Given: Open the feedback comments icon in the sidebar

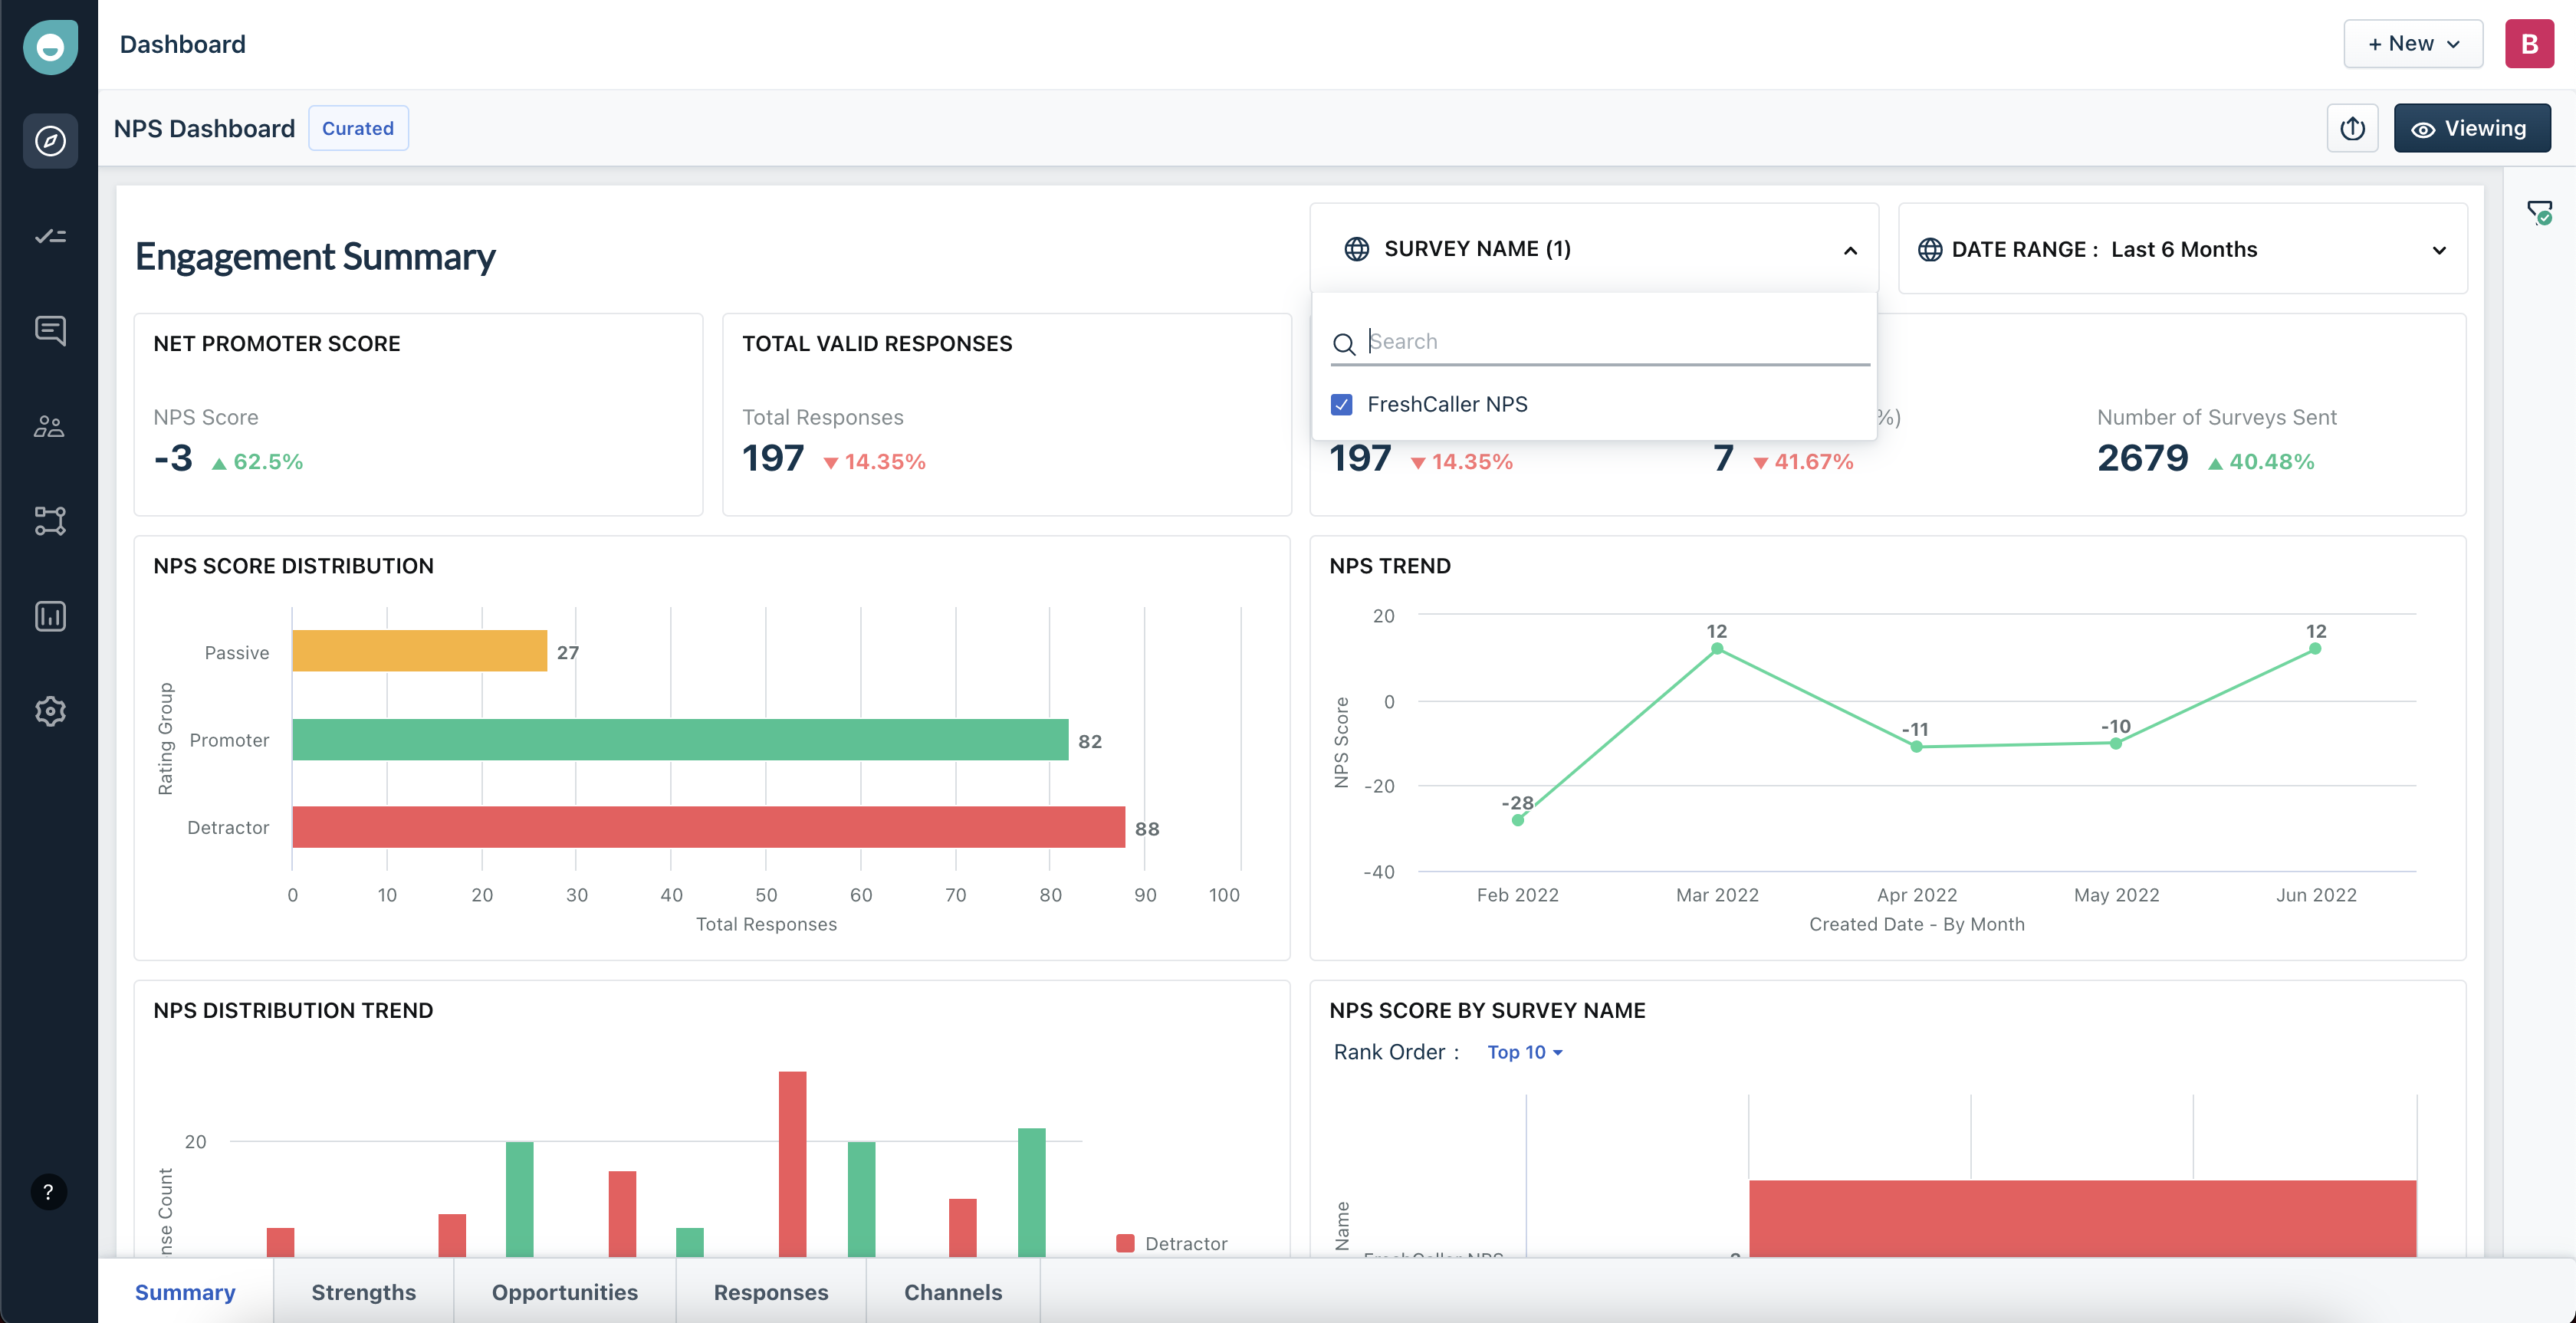Looking at the screenshot, I should (x=49, y=330).
